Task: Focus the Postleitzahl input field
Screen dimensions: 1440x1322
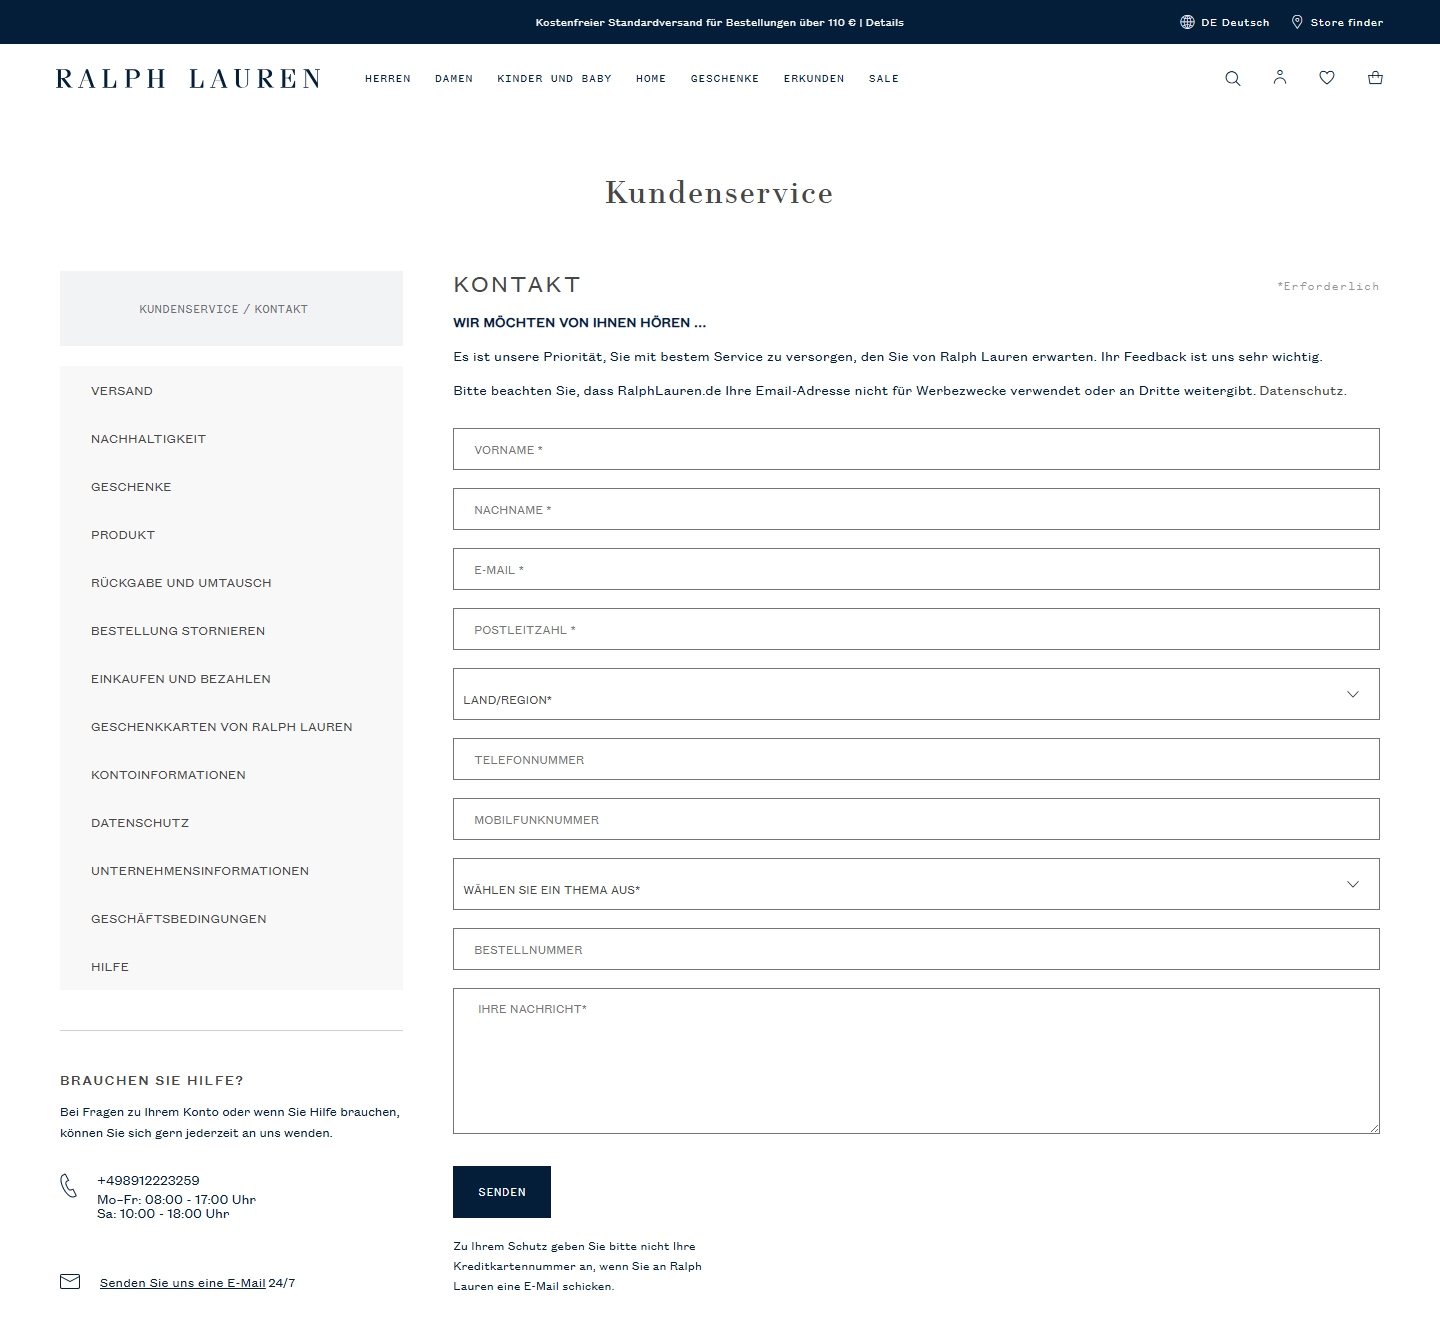Action: [x=916, y=629]
